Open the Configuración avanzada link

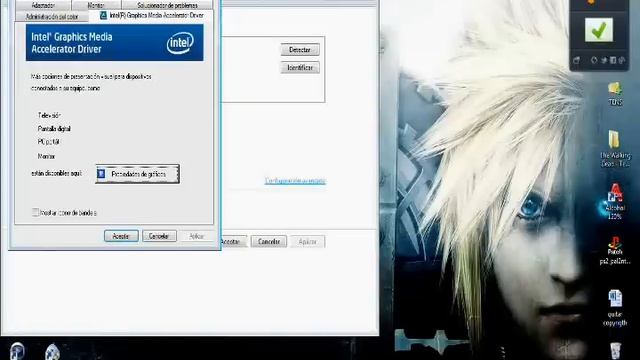(295, 181)
